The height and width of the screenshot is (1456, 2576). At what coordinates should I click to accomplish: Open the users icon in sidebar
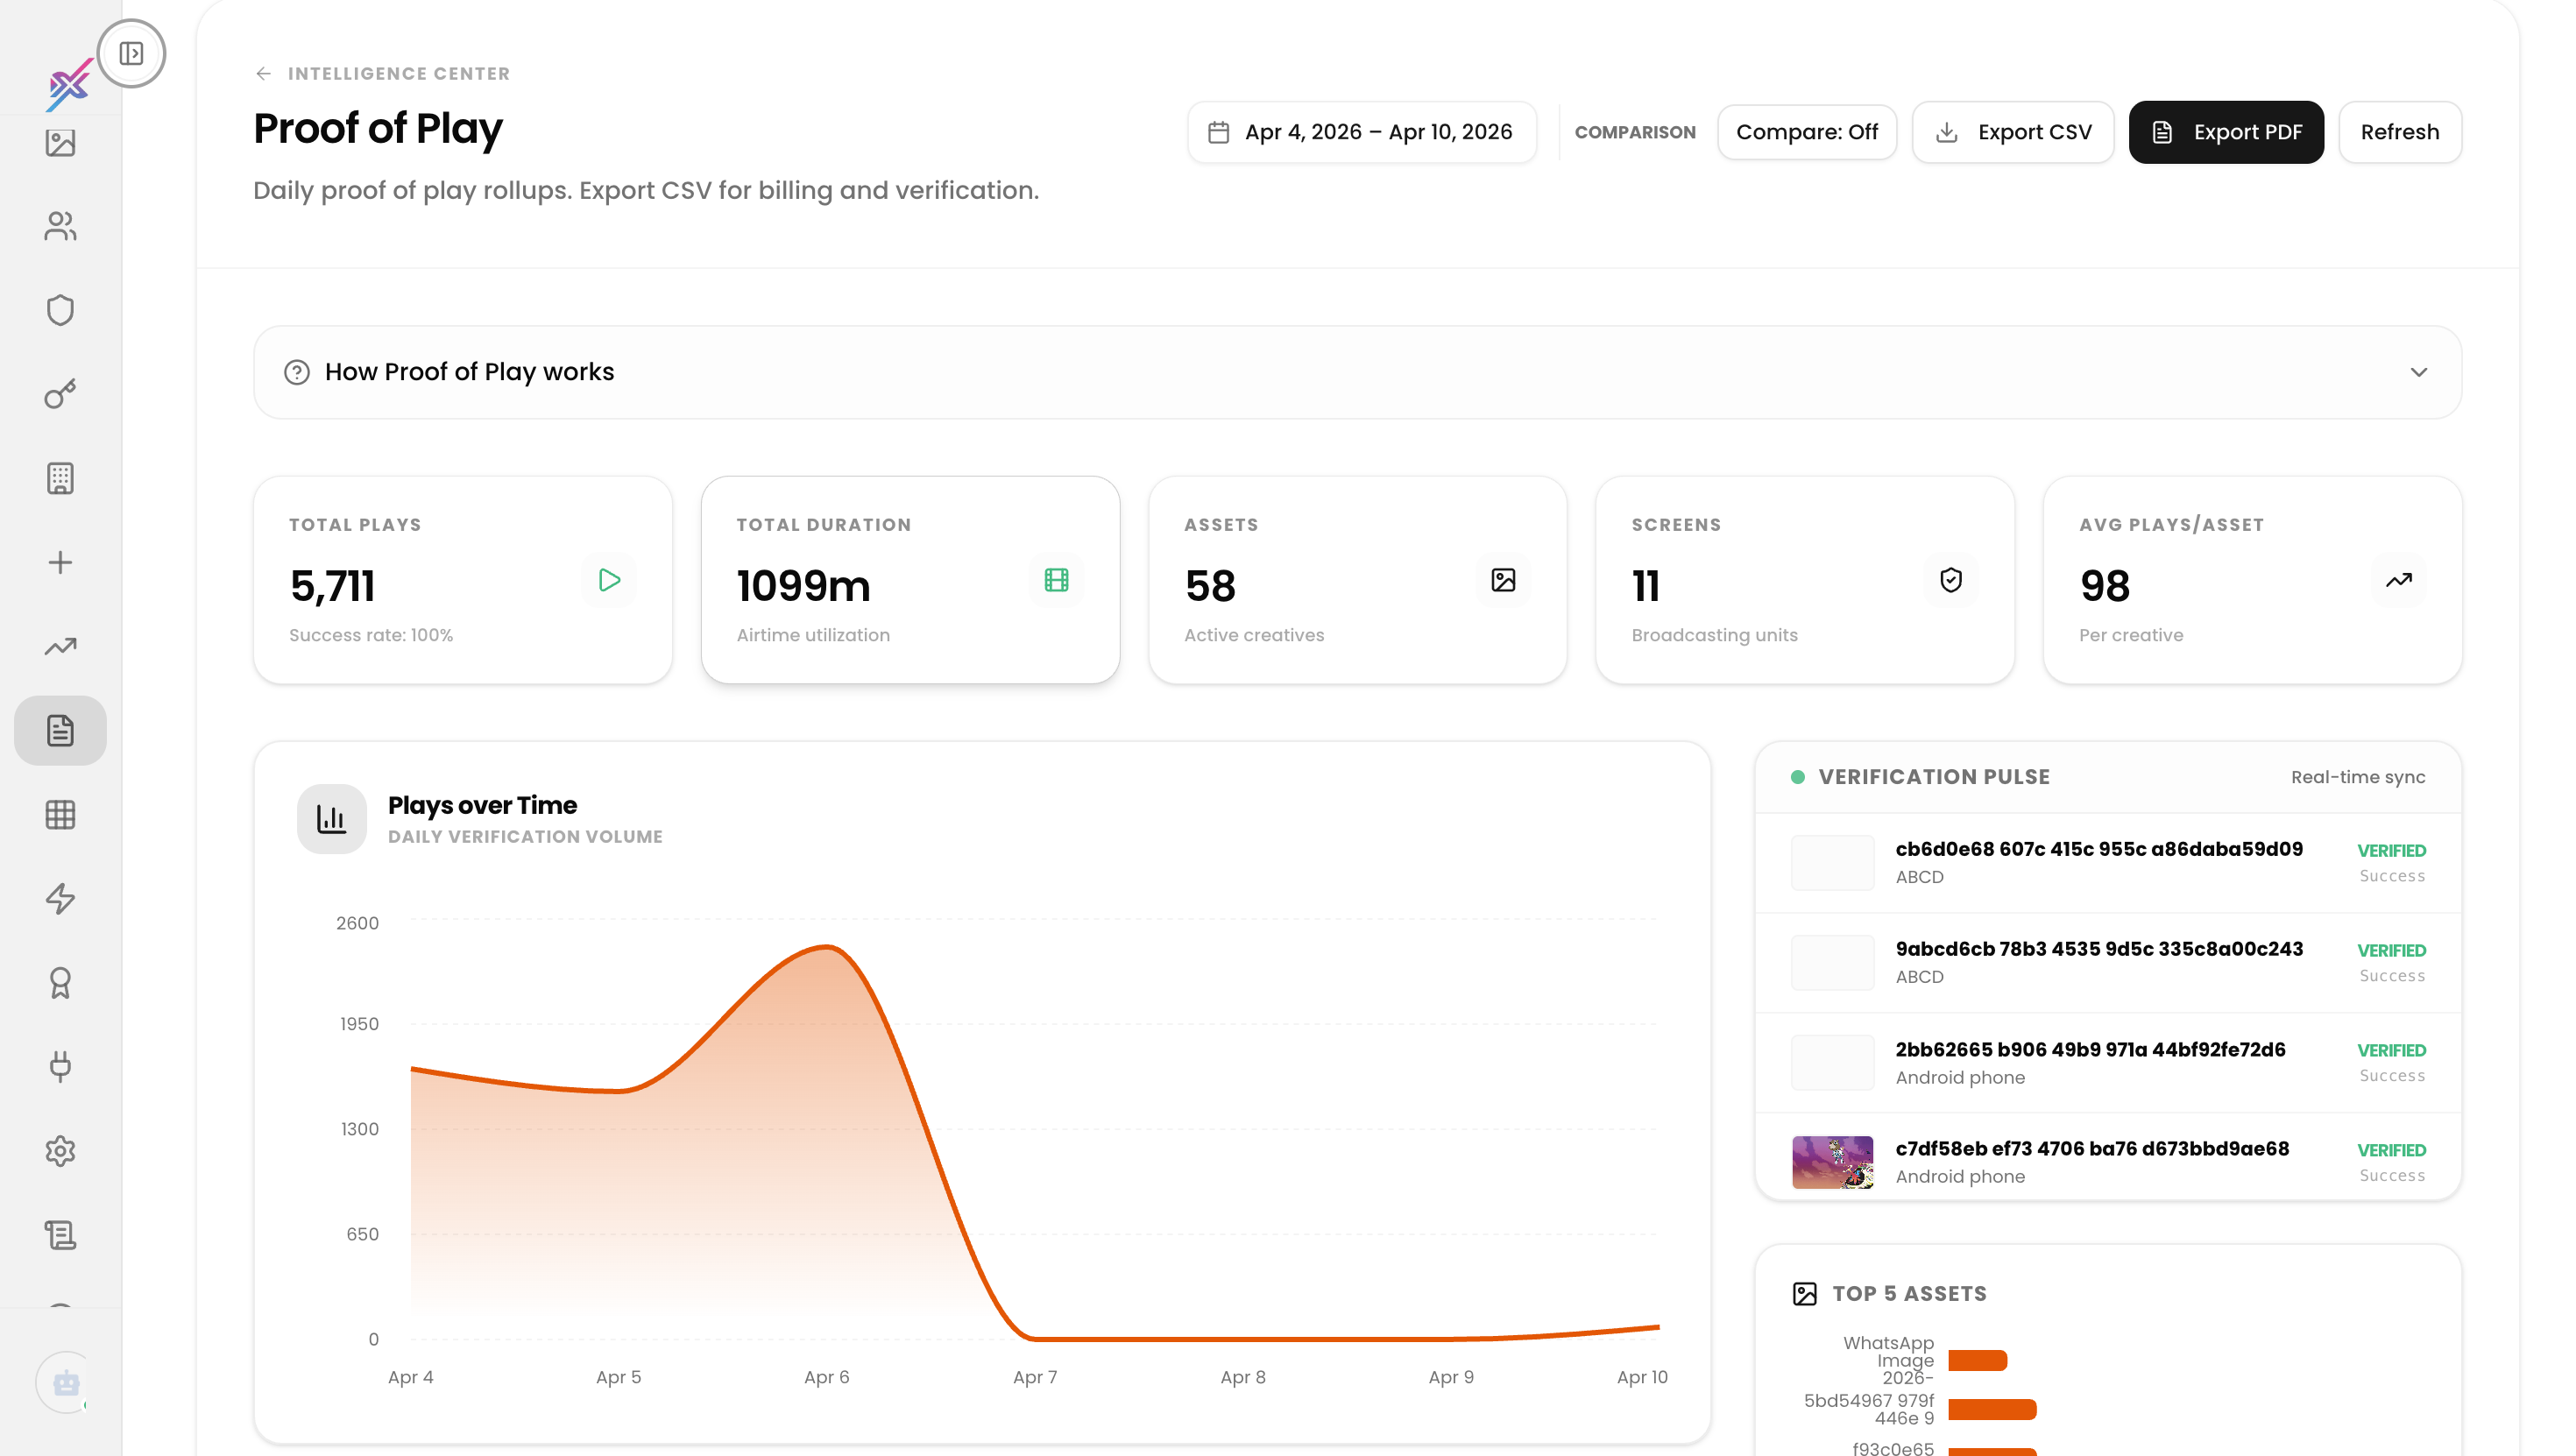click(60, 226)
